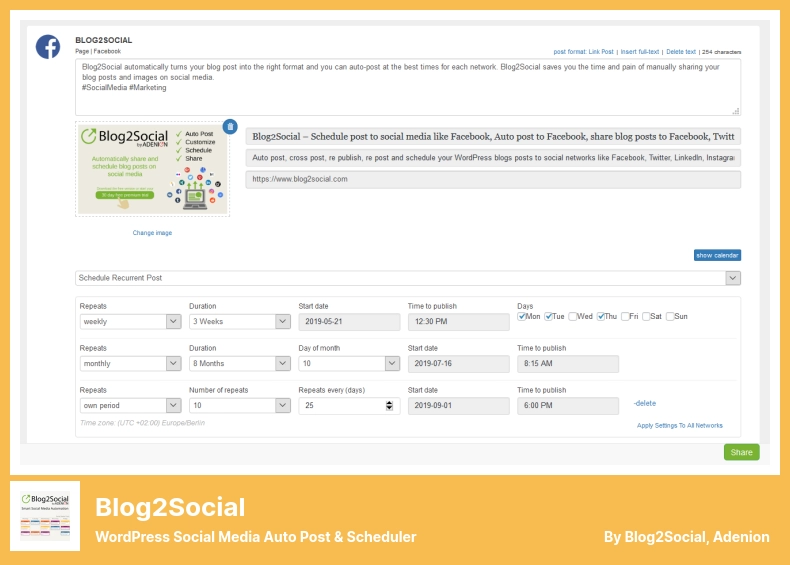This screenshot has height=565, width=790.
Task: Enable the Sun day checkbox
Action: pyautogui.click(x=670, y=317)
